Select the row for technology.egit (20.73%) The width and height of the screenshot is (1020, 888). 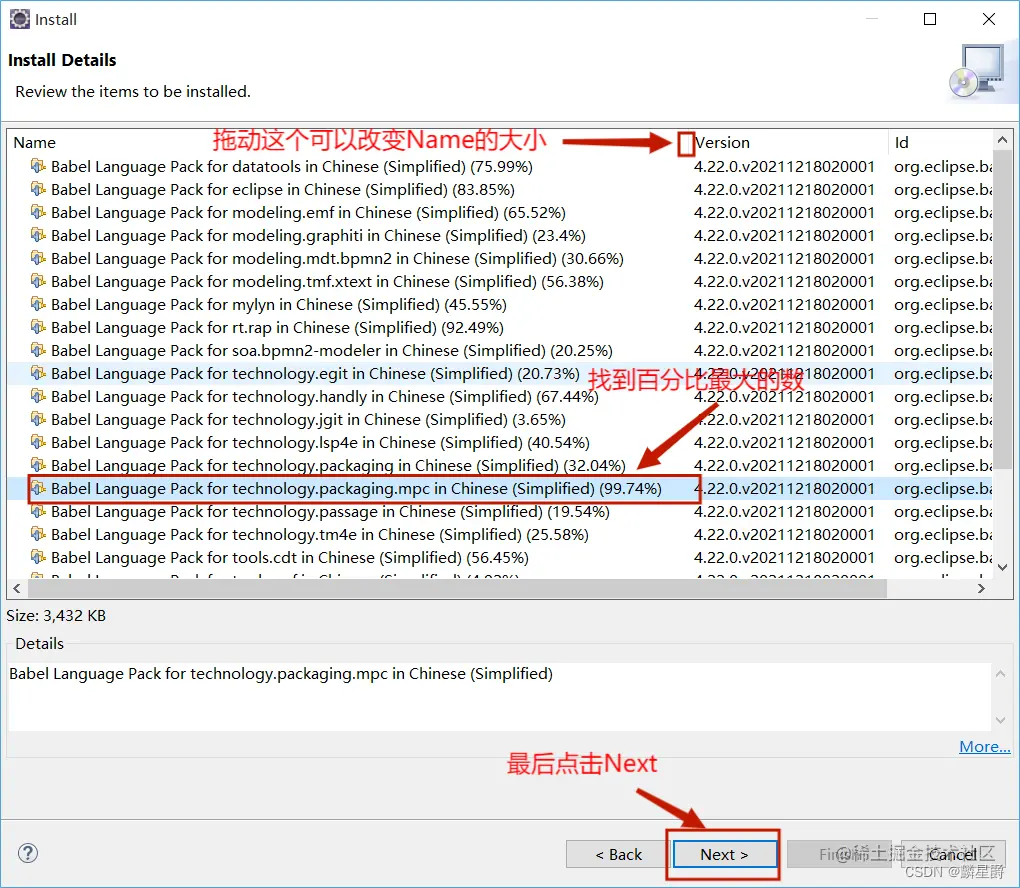pyautogui.click(x=500, y=373)
